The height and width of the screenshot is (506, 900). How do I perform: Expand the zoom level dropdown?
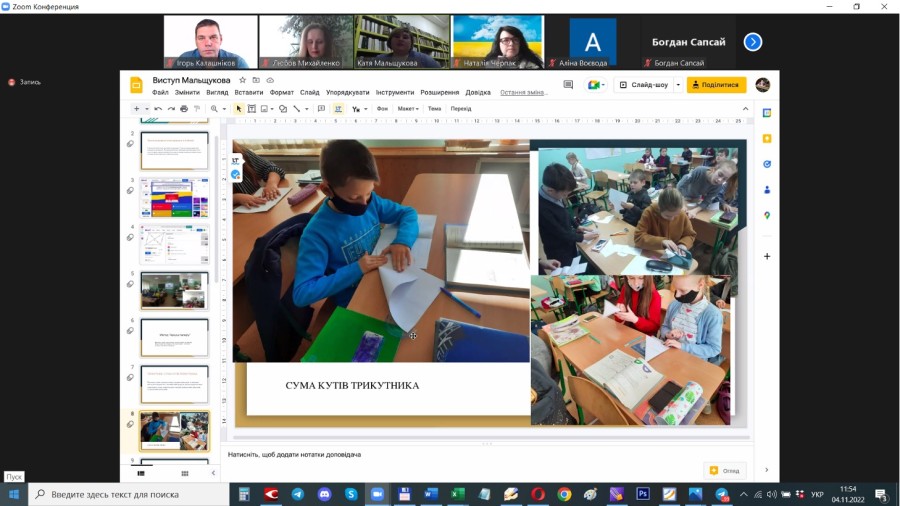[224, 108]
